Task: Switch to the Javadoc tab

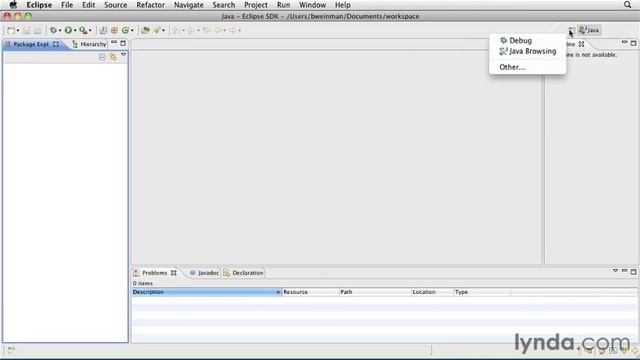Action: [204, 273]
